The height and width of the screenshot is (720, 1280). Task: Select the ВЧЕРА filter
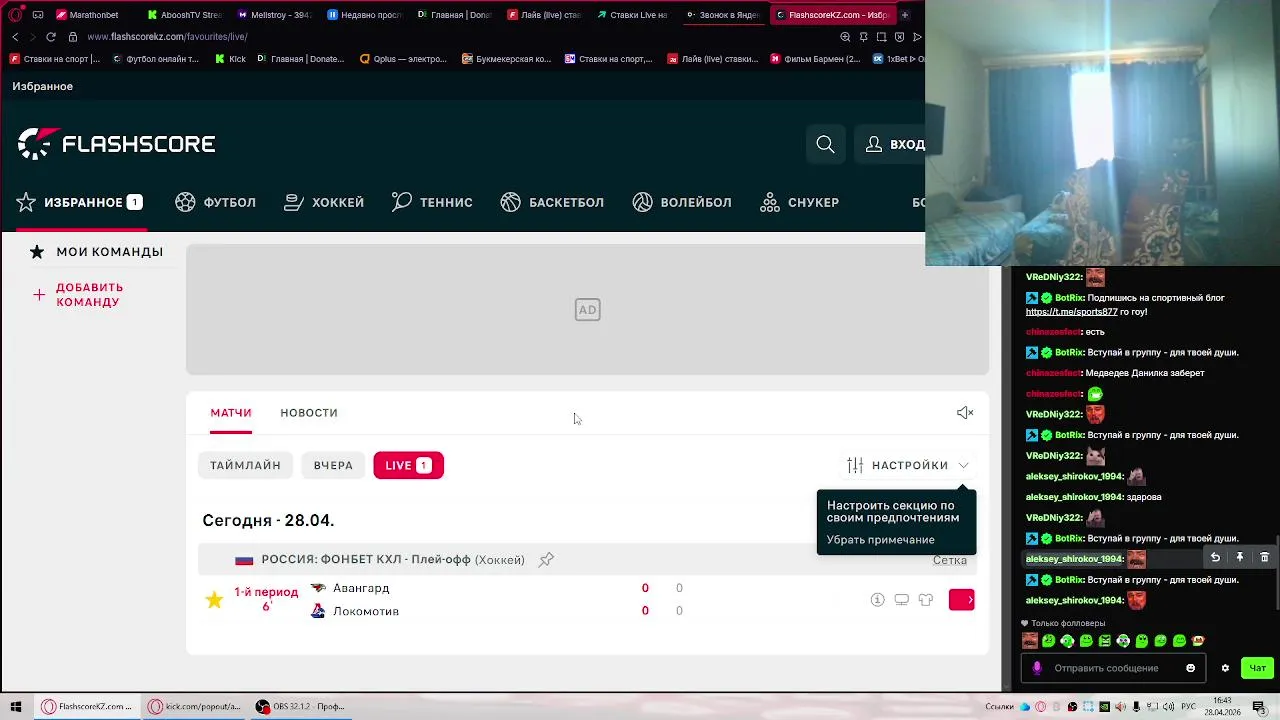point(333,465)
